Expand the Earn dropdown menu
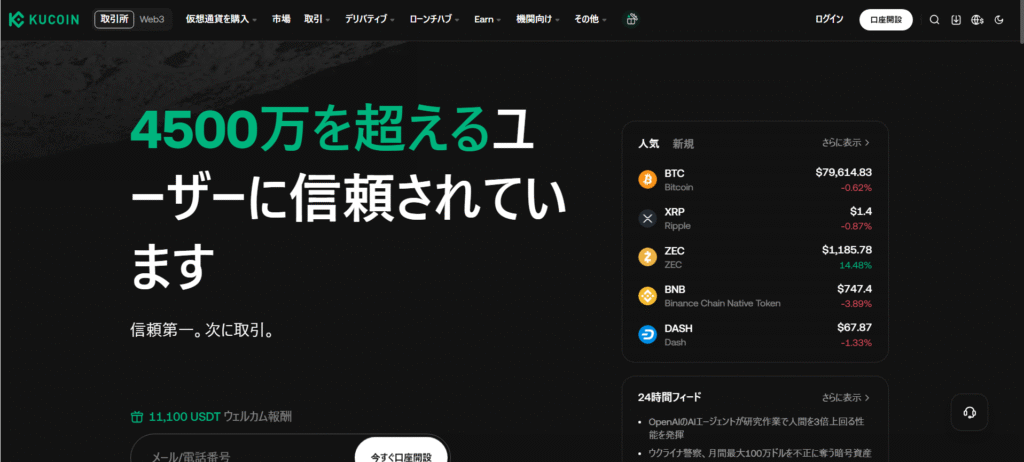The height and width of the screenshot is (462, 1024). point(487,20)
